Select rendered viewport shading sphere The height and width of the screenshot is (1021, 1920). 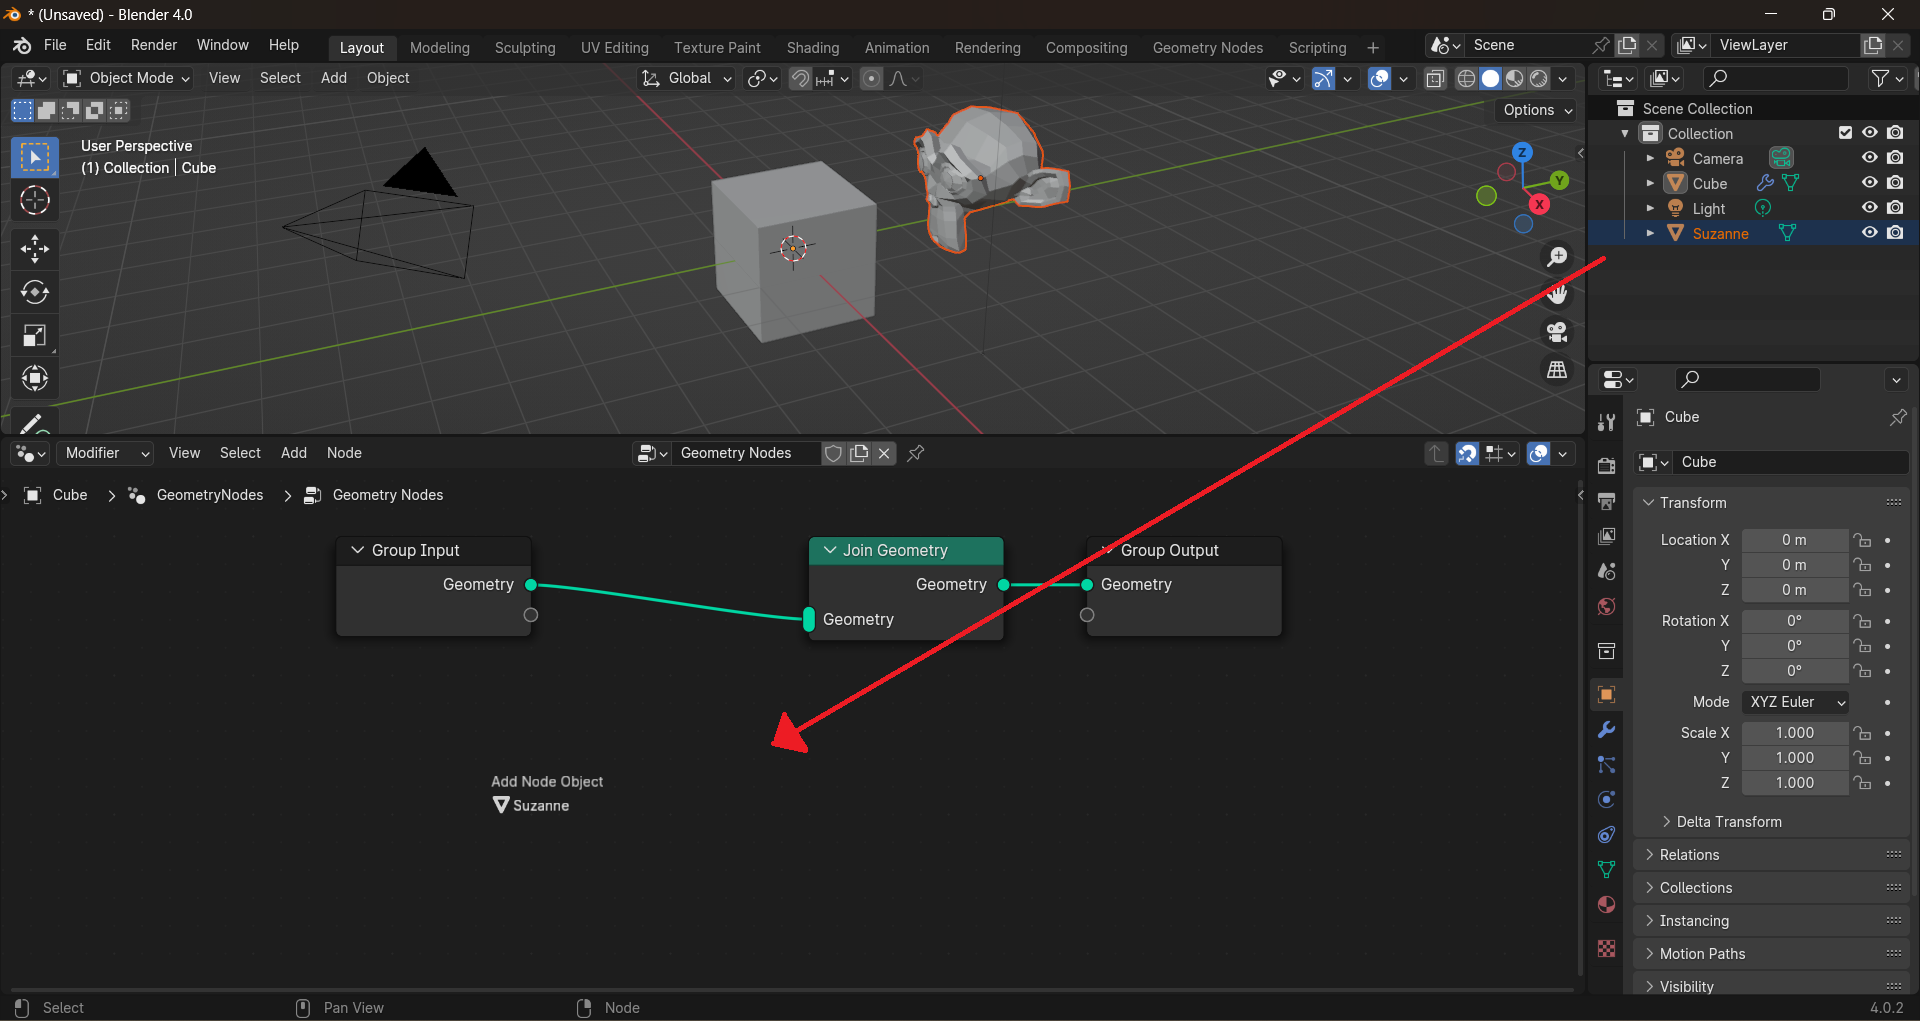pyautogui.click(x=1539, y=78)
